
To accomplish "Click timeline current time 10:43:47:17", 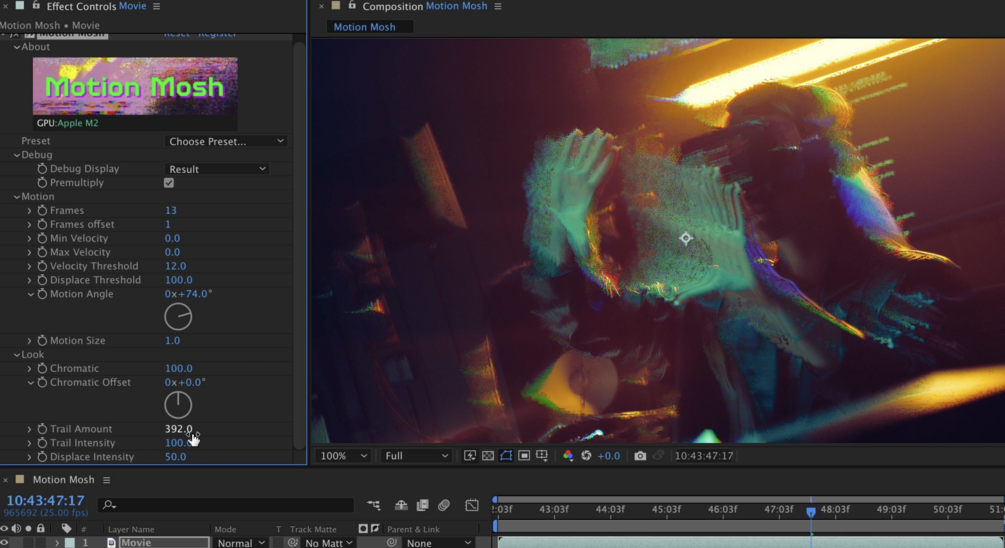I will 46,501.
